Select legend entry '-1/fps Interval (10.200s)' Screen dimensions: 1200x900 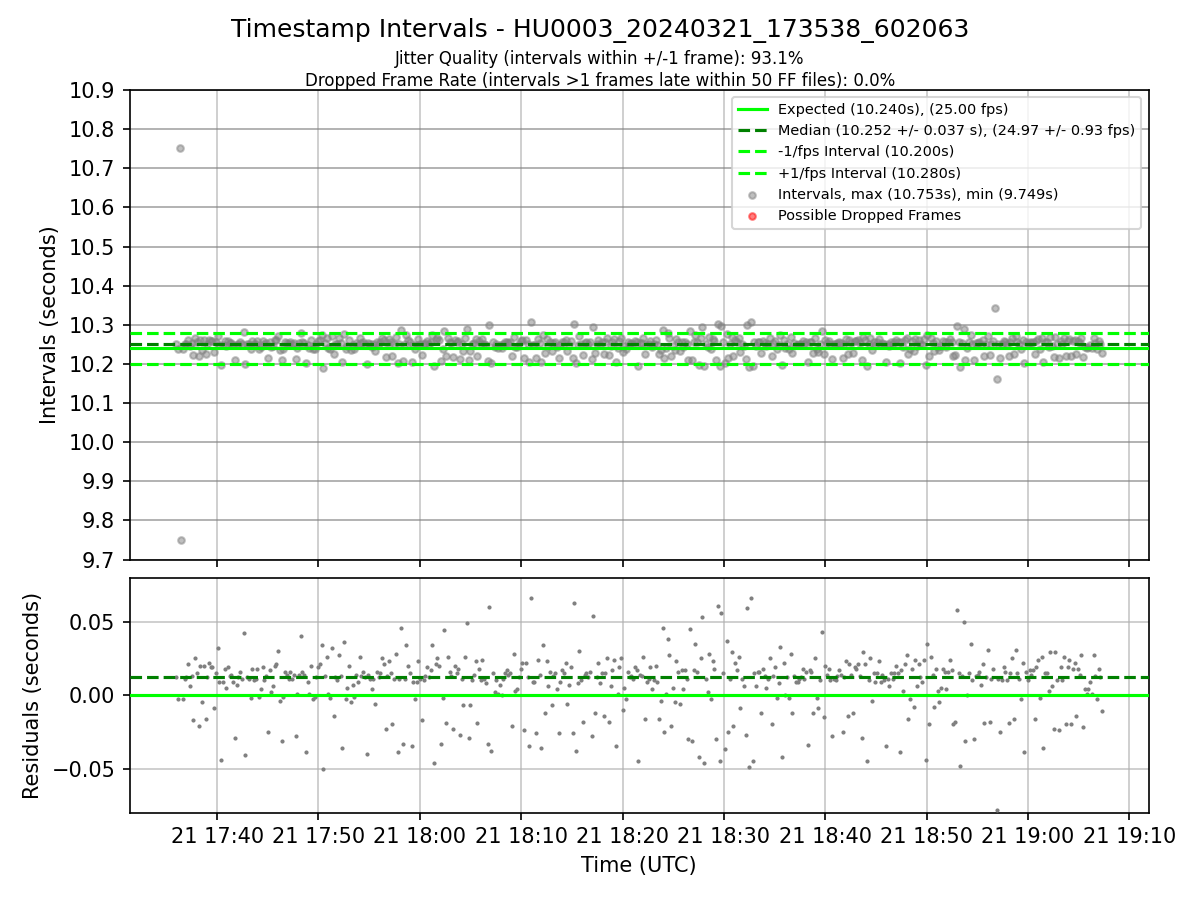coord(865,151)
